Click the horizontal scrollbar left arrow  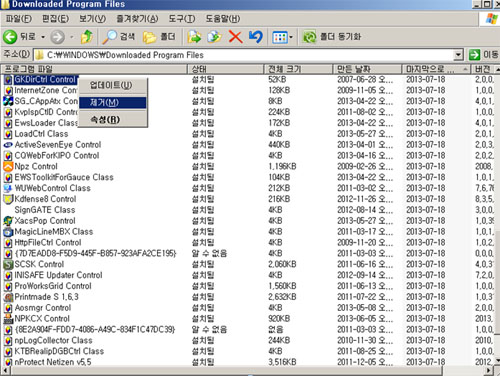(6, 370)
